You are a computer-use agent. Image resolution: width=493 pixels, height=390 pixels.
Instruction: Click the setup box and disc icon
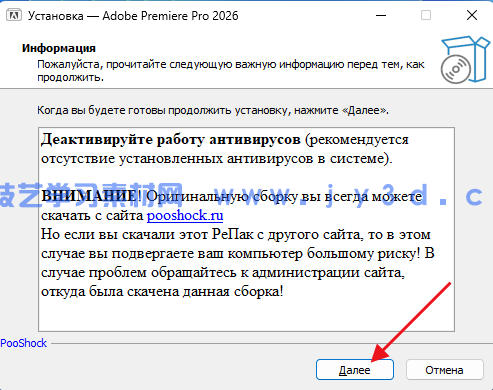pos(465,60)
